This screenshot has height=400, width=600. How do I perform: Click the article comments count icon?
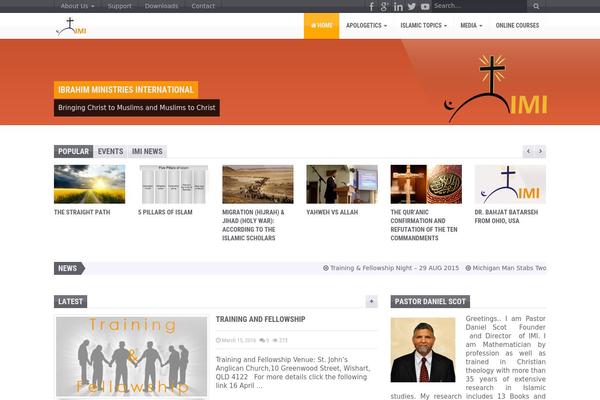[264, 340]
